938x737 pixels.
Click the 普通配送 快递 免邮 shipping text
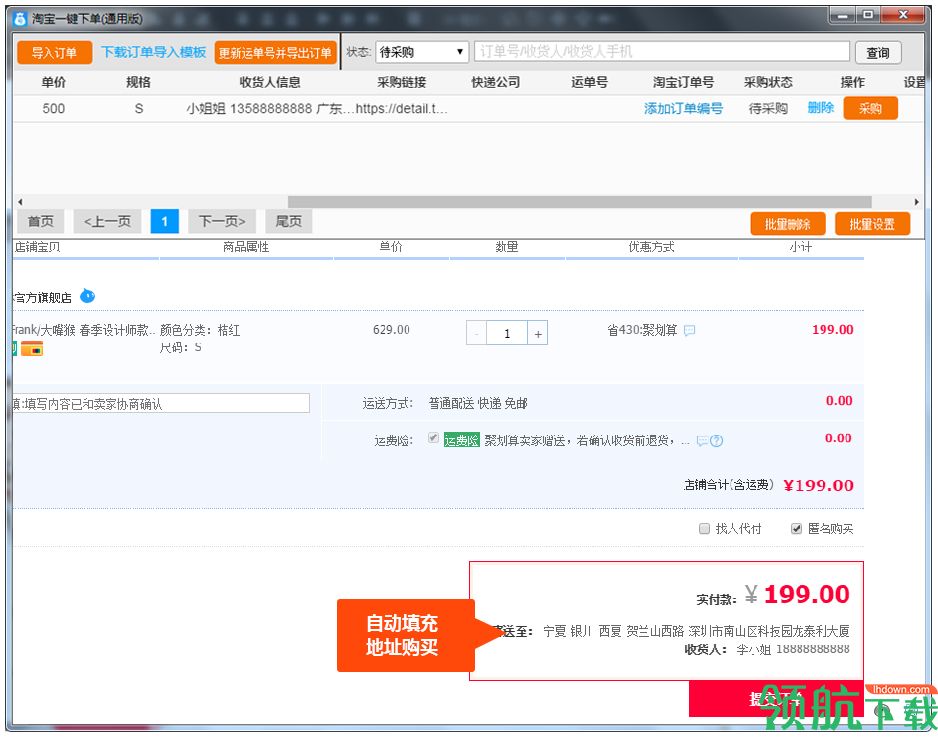[478, 403]
